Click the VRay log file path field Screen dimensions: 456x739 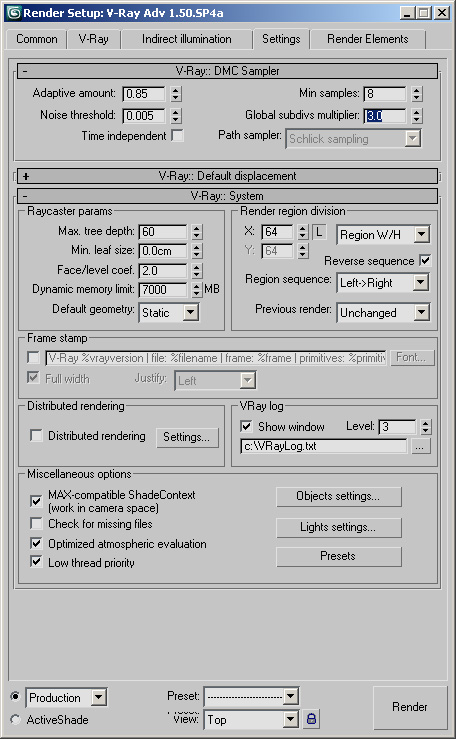[324, 446]
